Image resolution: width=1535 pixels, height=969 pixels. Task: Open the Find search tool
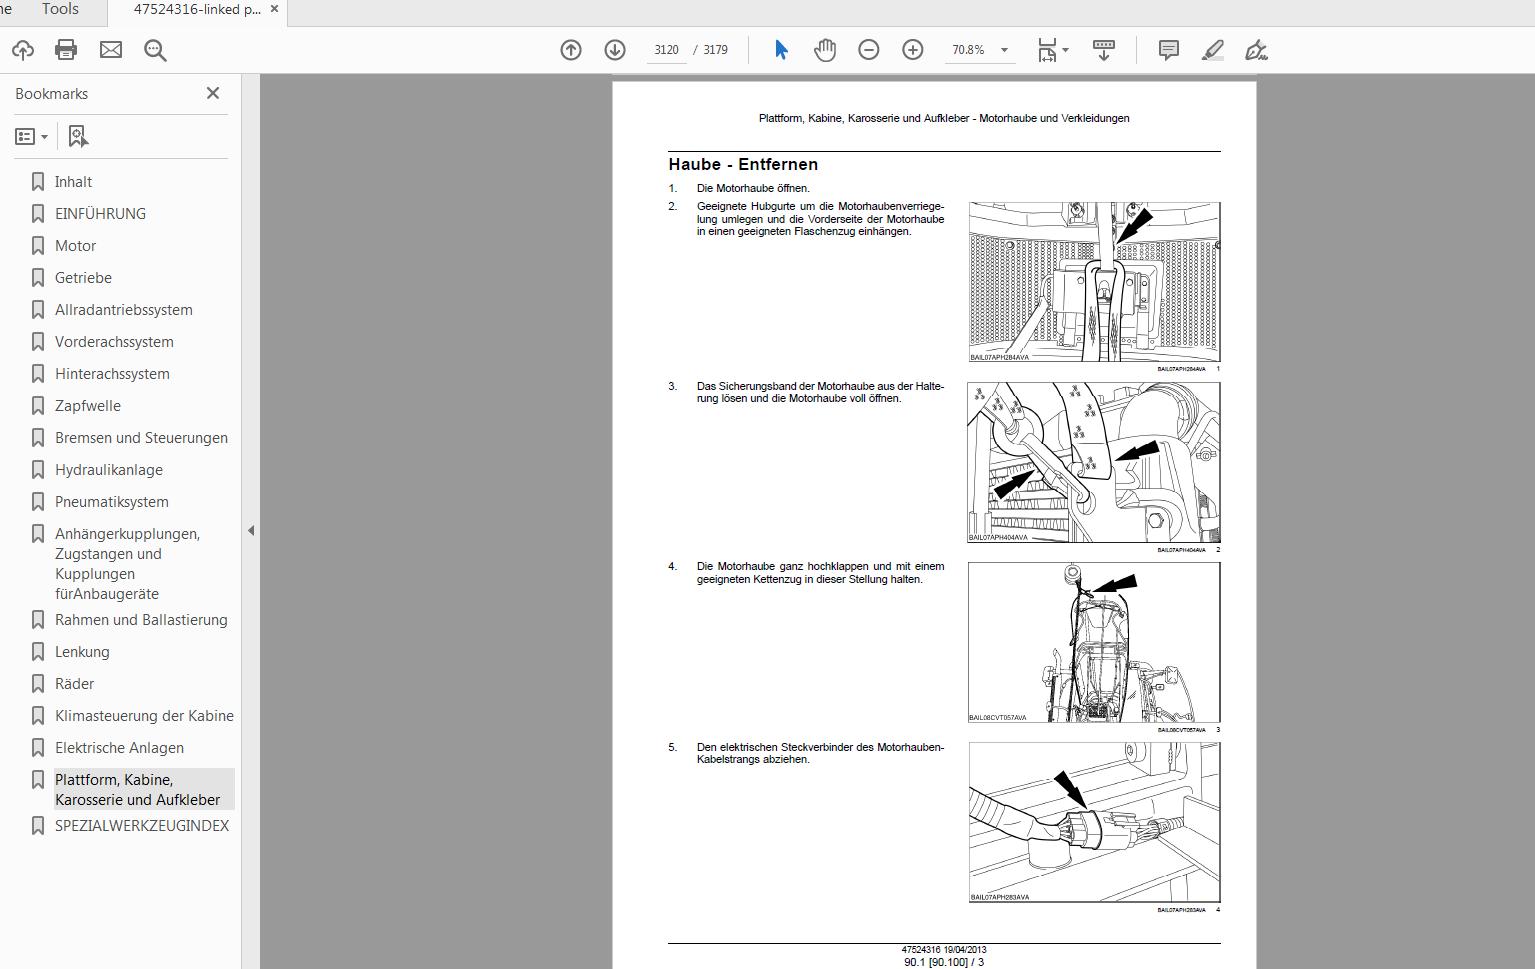click(x=154, y=49)
